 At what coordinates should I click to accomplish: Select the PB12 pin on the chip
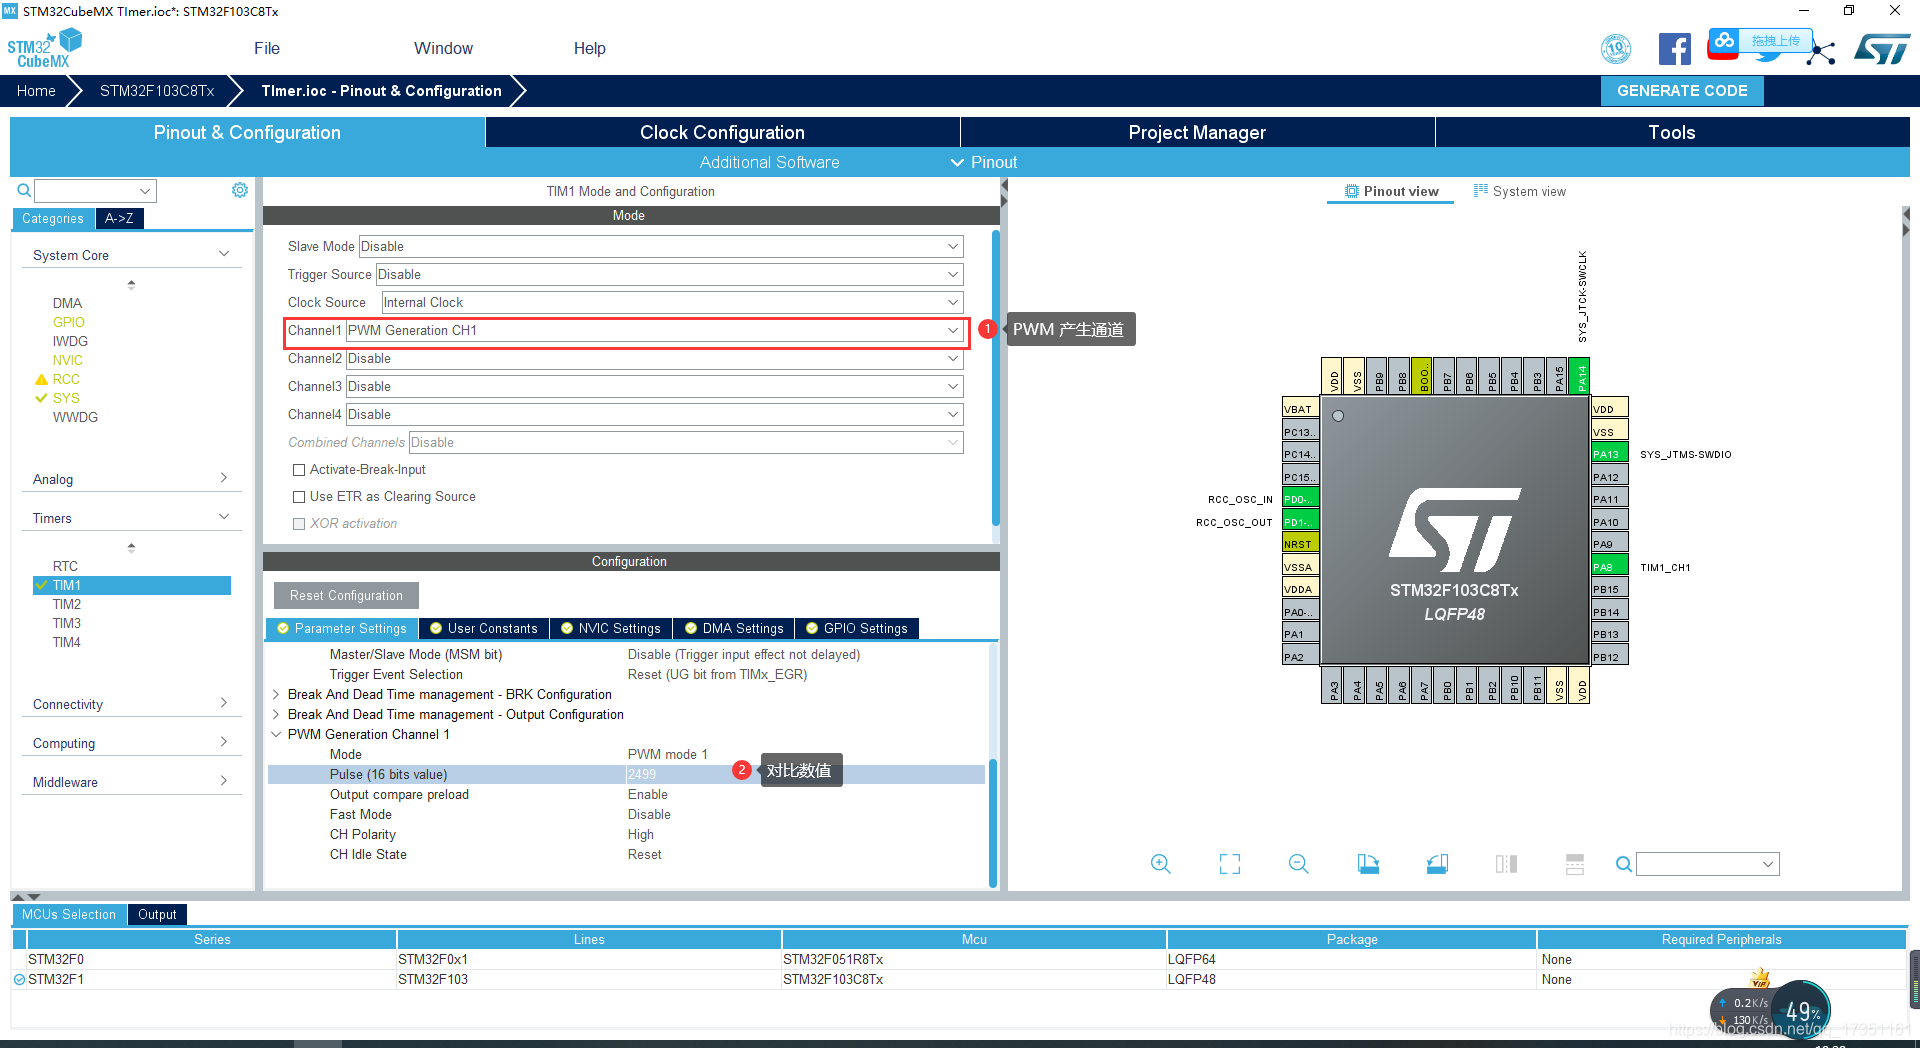point(1609,657)
